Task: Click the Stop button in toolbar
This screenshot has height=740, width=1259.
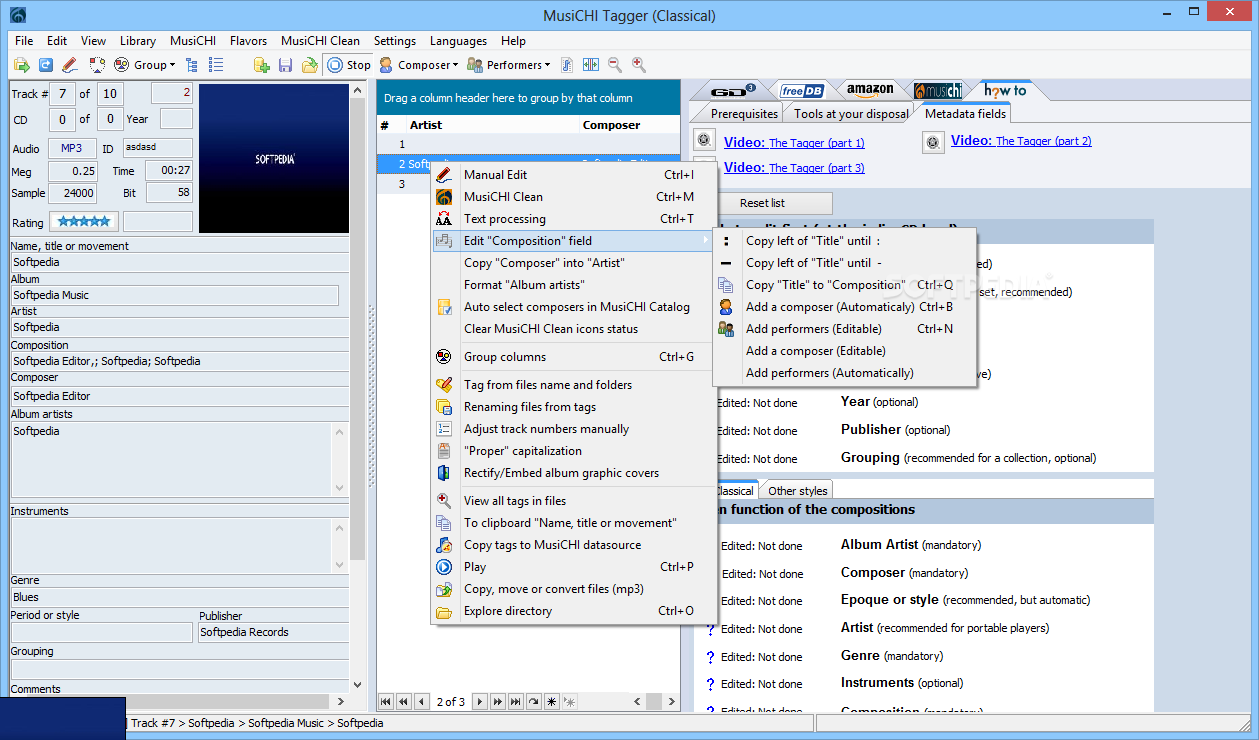Action: click(348, 65)
